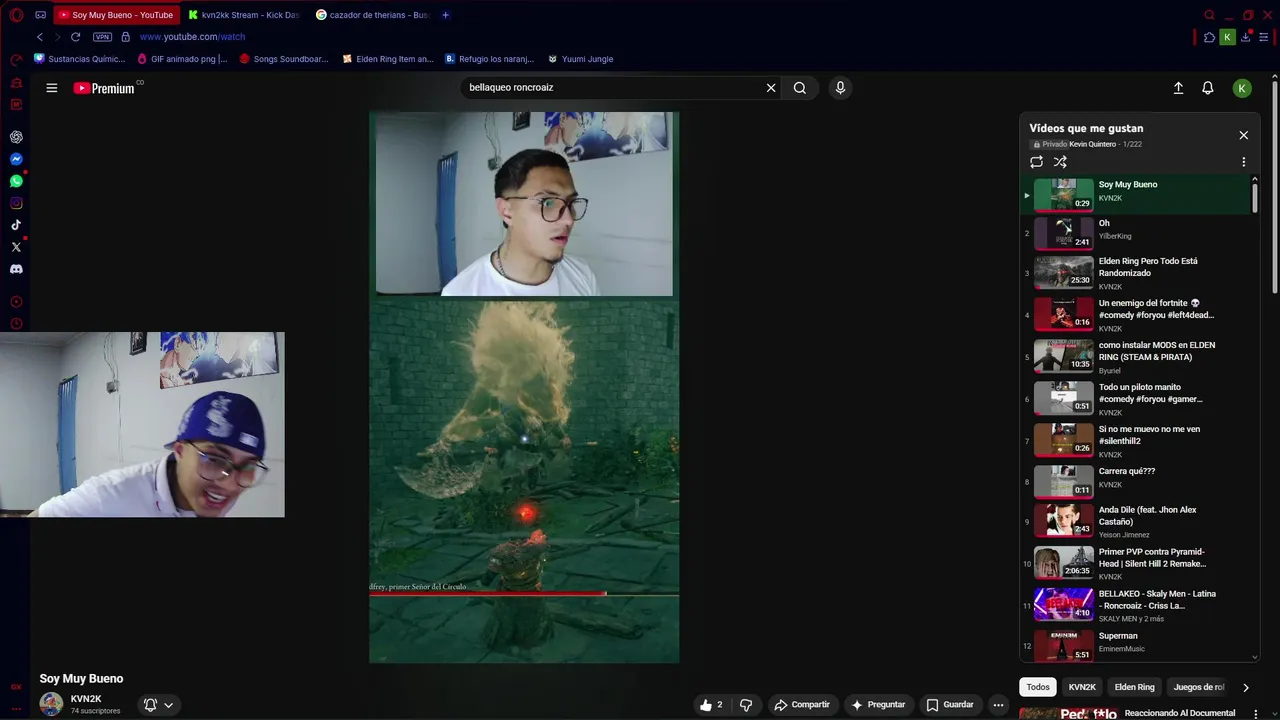Open ChatGPT in the browser sidebar

16,137
